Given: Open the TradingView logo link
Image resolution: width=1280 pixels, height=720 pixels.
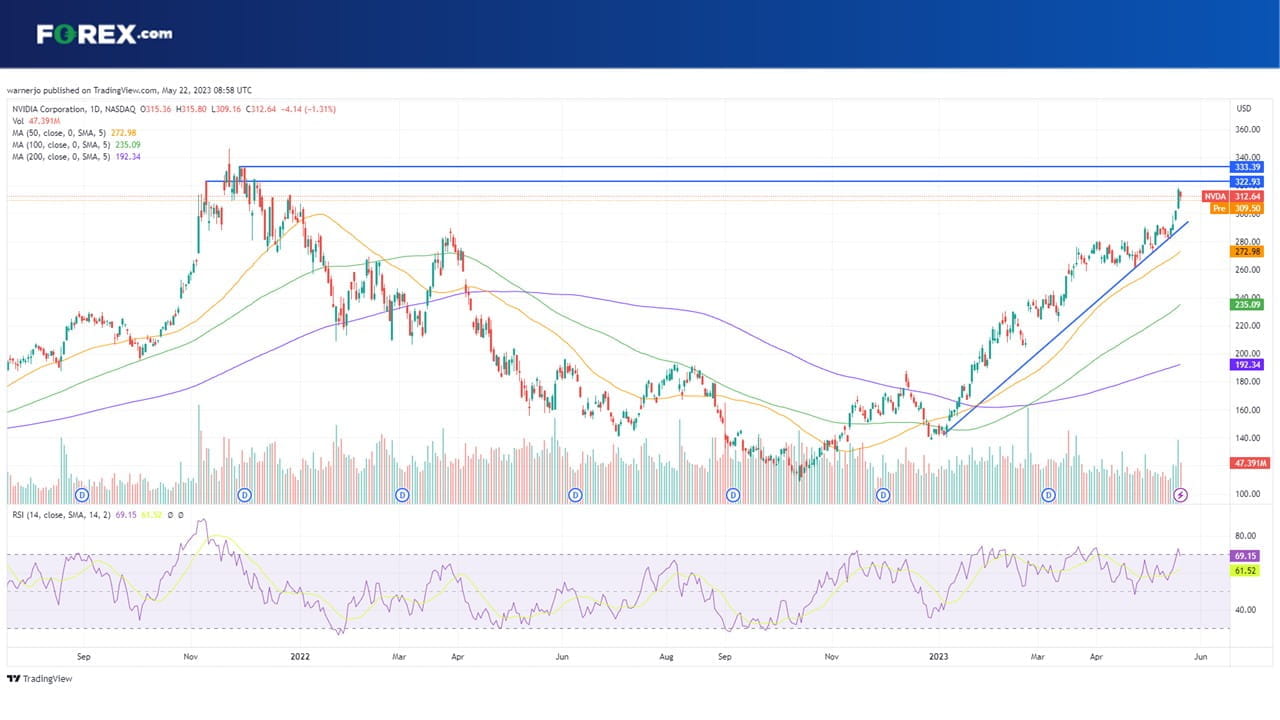Looking at the screenshot, I should (x=40, y=679).
